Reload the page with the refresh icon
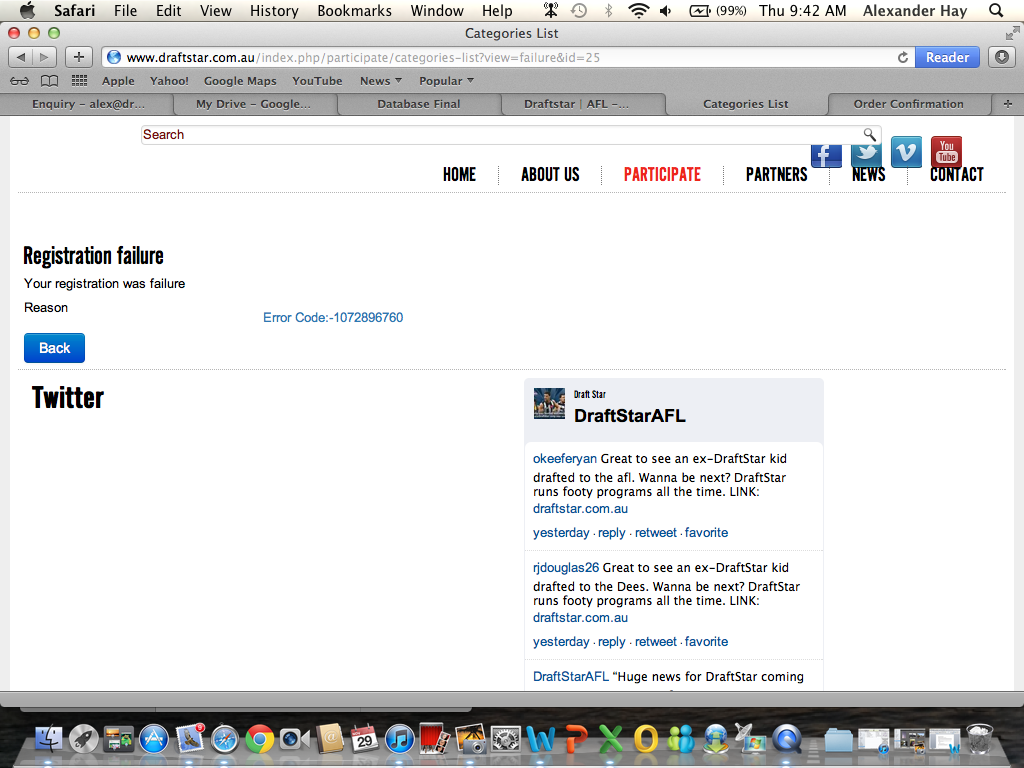Screen dimensions: 1024x768 (903, 57)
